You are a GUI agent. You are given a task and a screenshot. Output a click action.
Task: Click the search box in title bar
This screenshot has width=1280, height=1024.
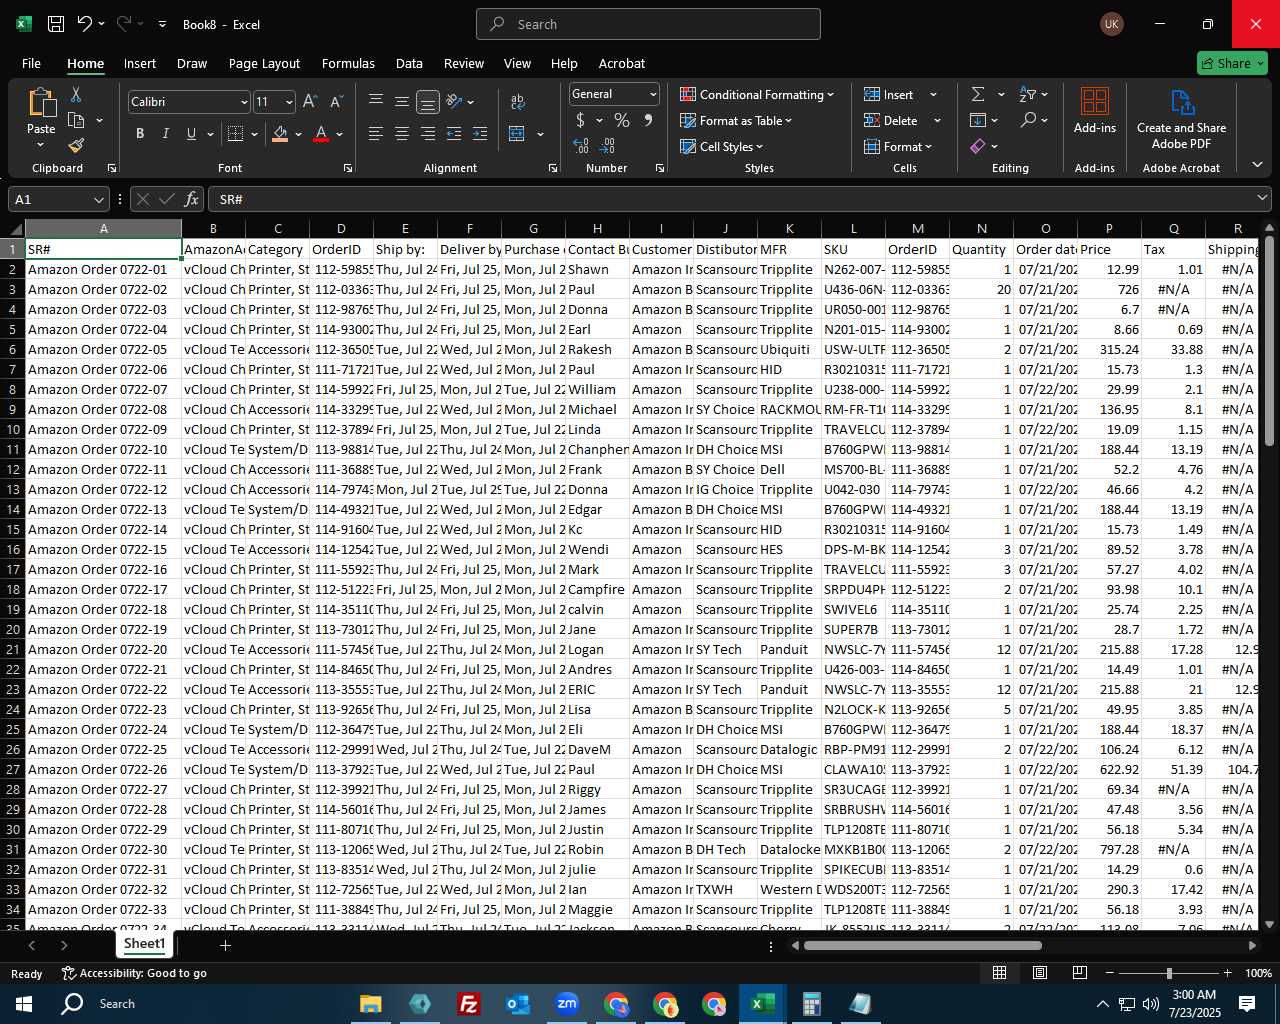[x=648, y=24]
